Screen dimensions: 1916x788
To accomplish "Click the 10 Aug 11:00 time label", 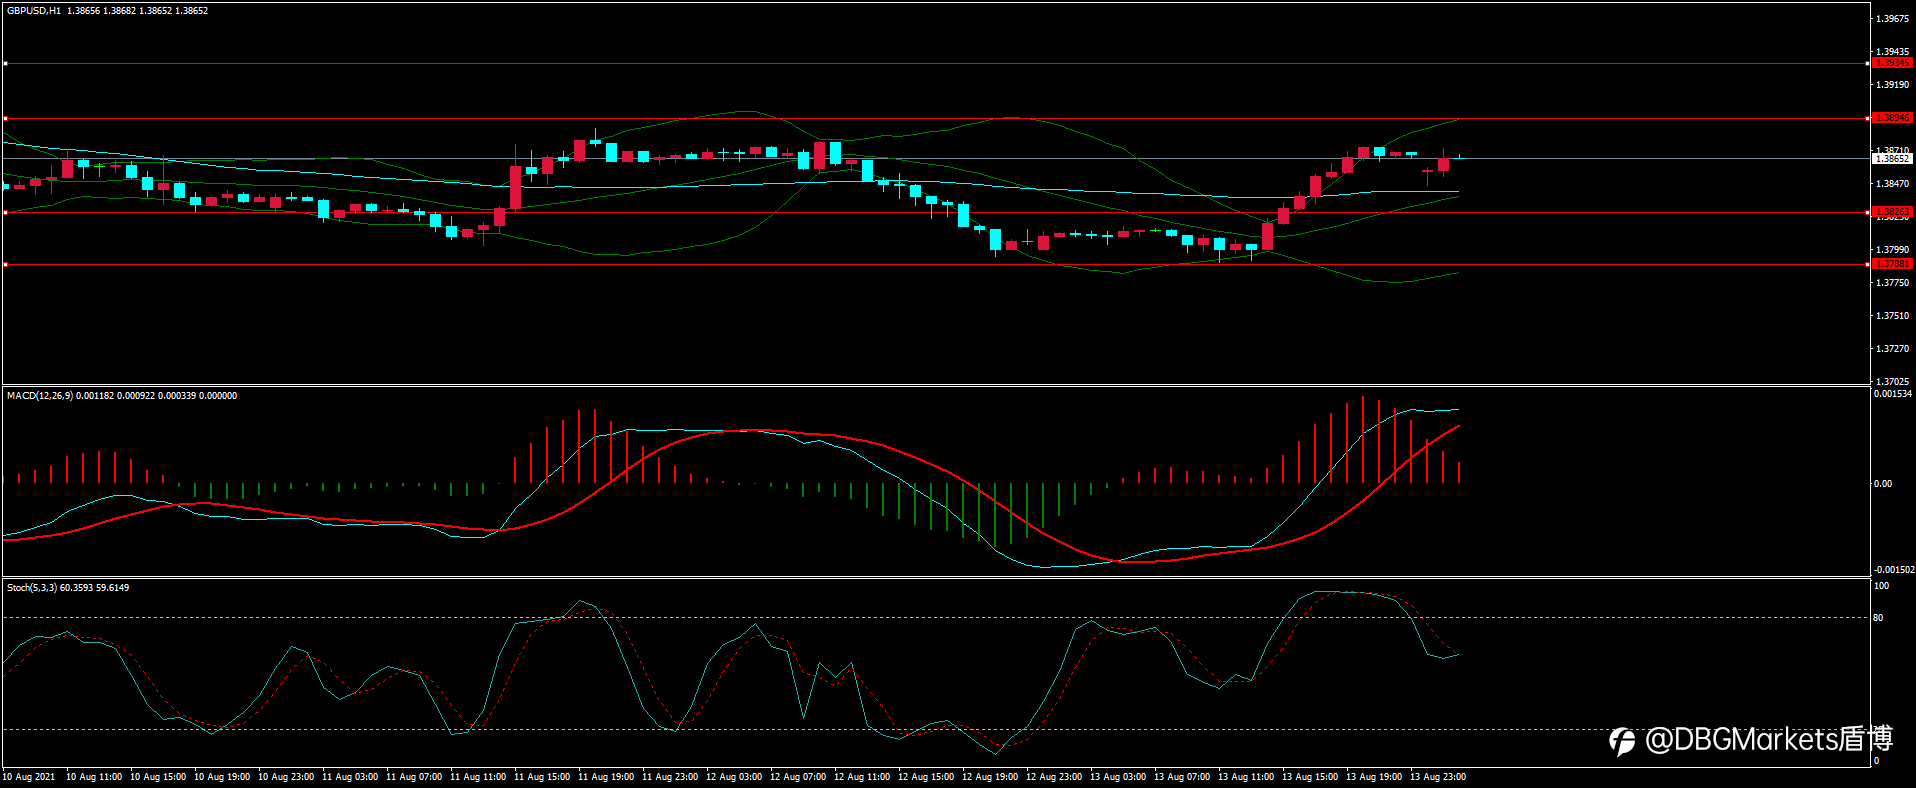I will coord(94,777).
